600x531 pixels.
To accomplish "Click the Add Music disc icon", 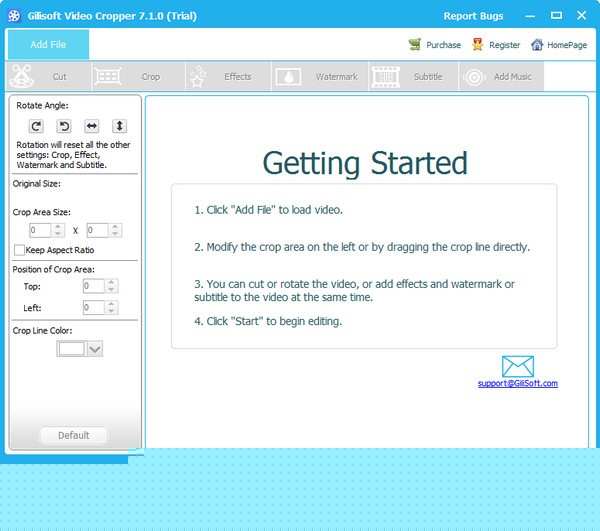I will click(474, 77).
